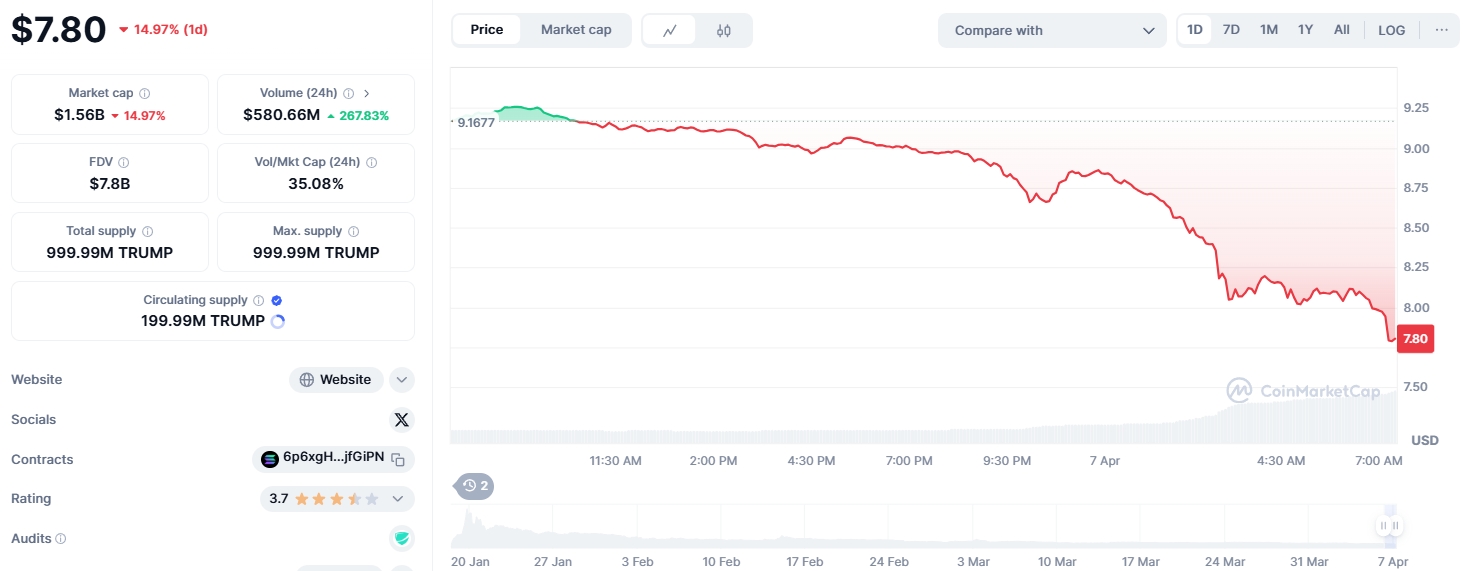Open chart more options ellipsis
The height and width of the screenshot is (571, 1463).
click(1441, 30)
